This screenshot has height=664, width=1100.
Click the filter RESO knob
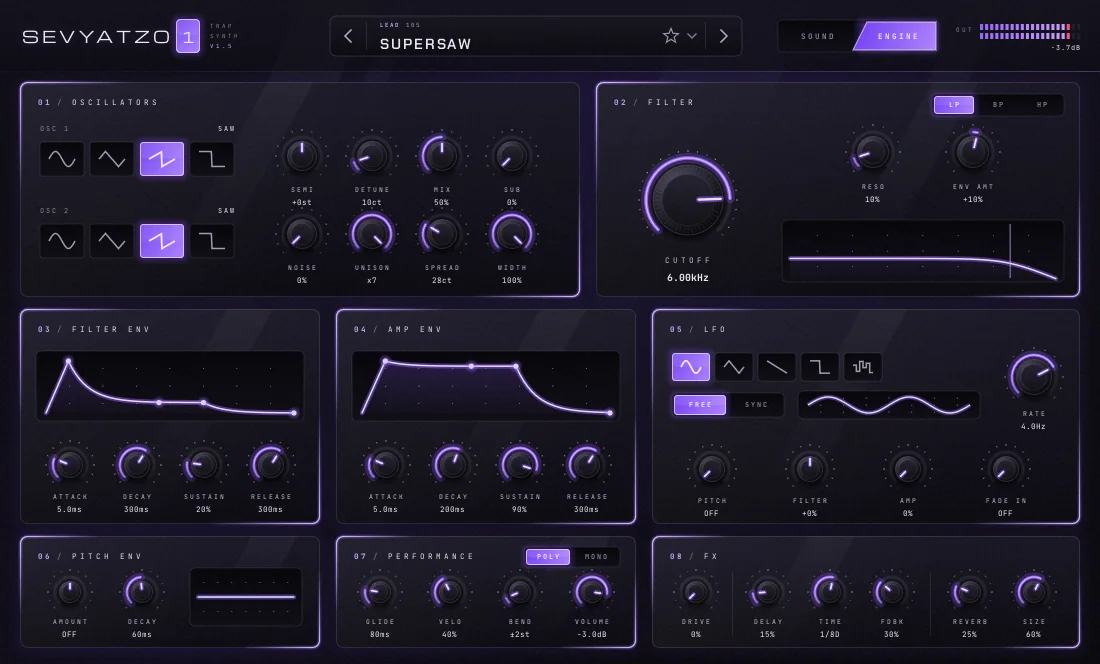click(872, 152)
